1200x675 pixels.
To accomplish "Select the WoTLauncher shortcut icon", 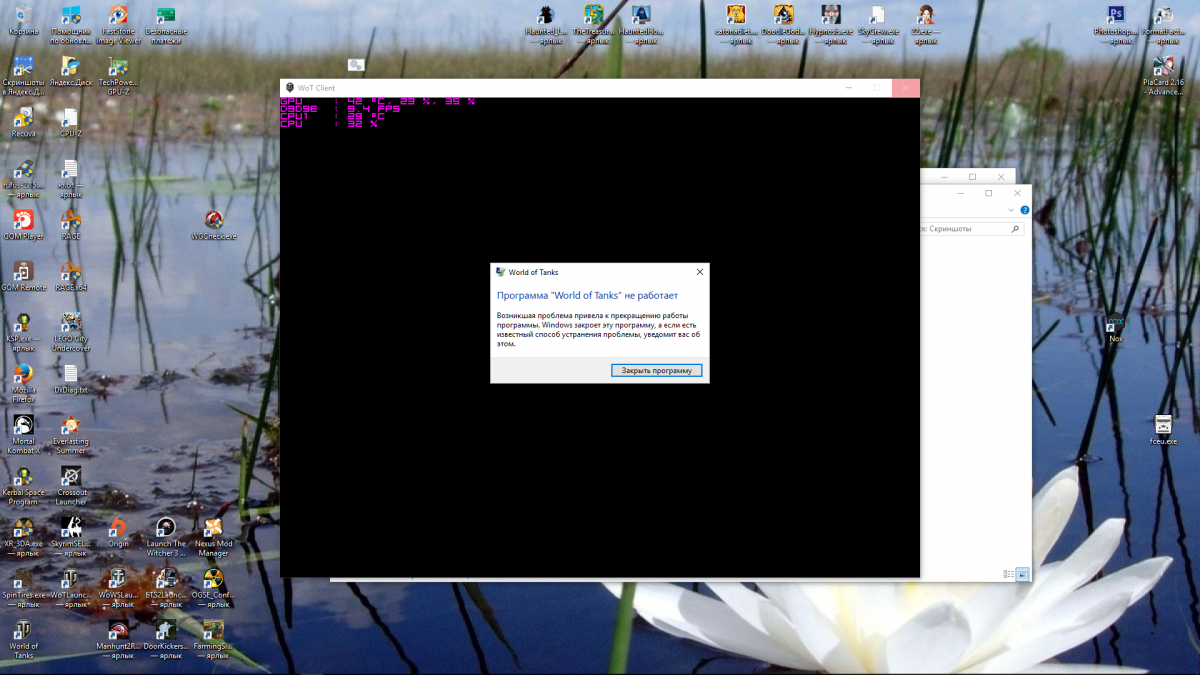I will (71, 588).
